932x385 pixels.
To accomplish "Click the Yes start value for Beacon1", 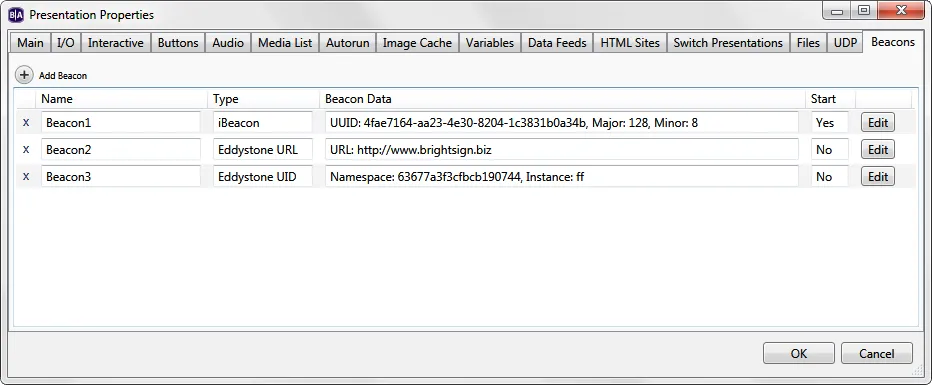I will (830, 123).
